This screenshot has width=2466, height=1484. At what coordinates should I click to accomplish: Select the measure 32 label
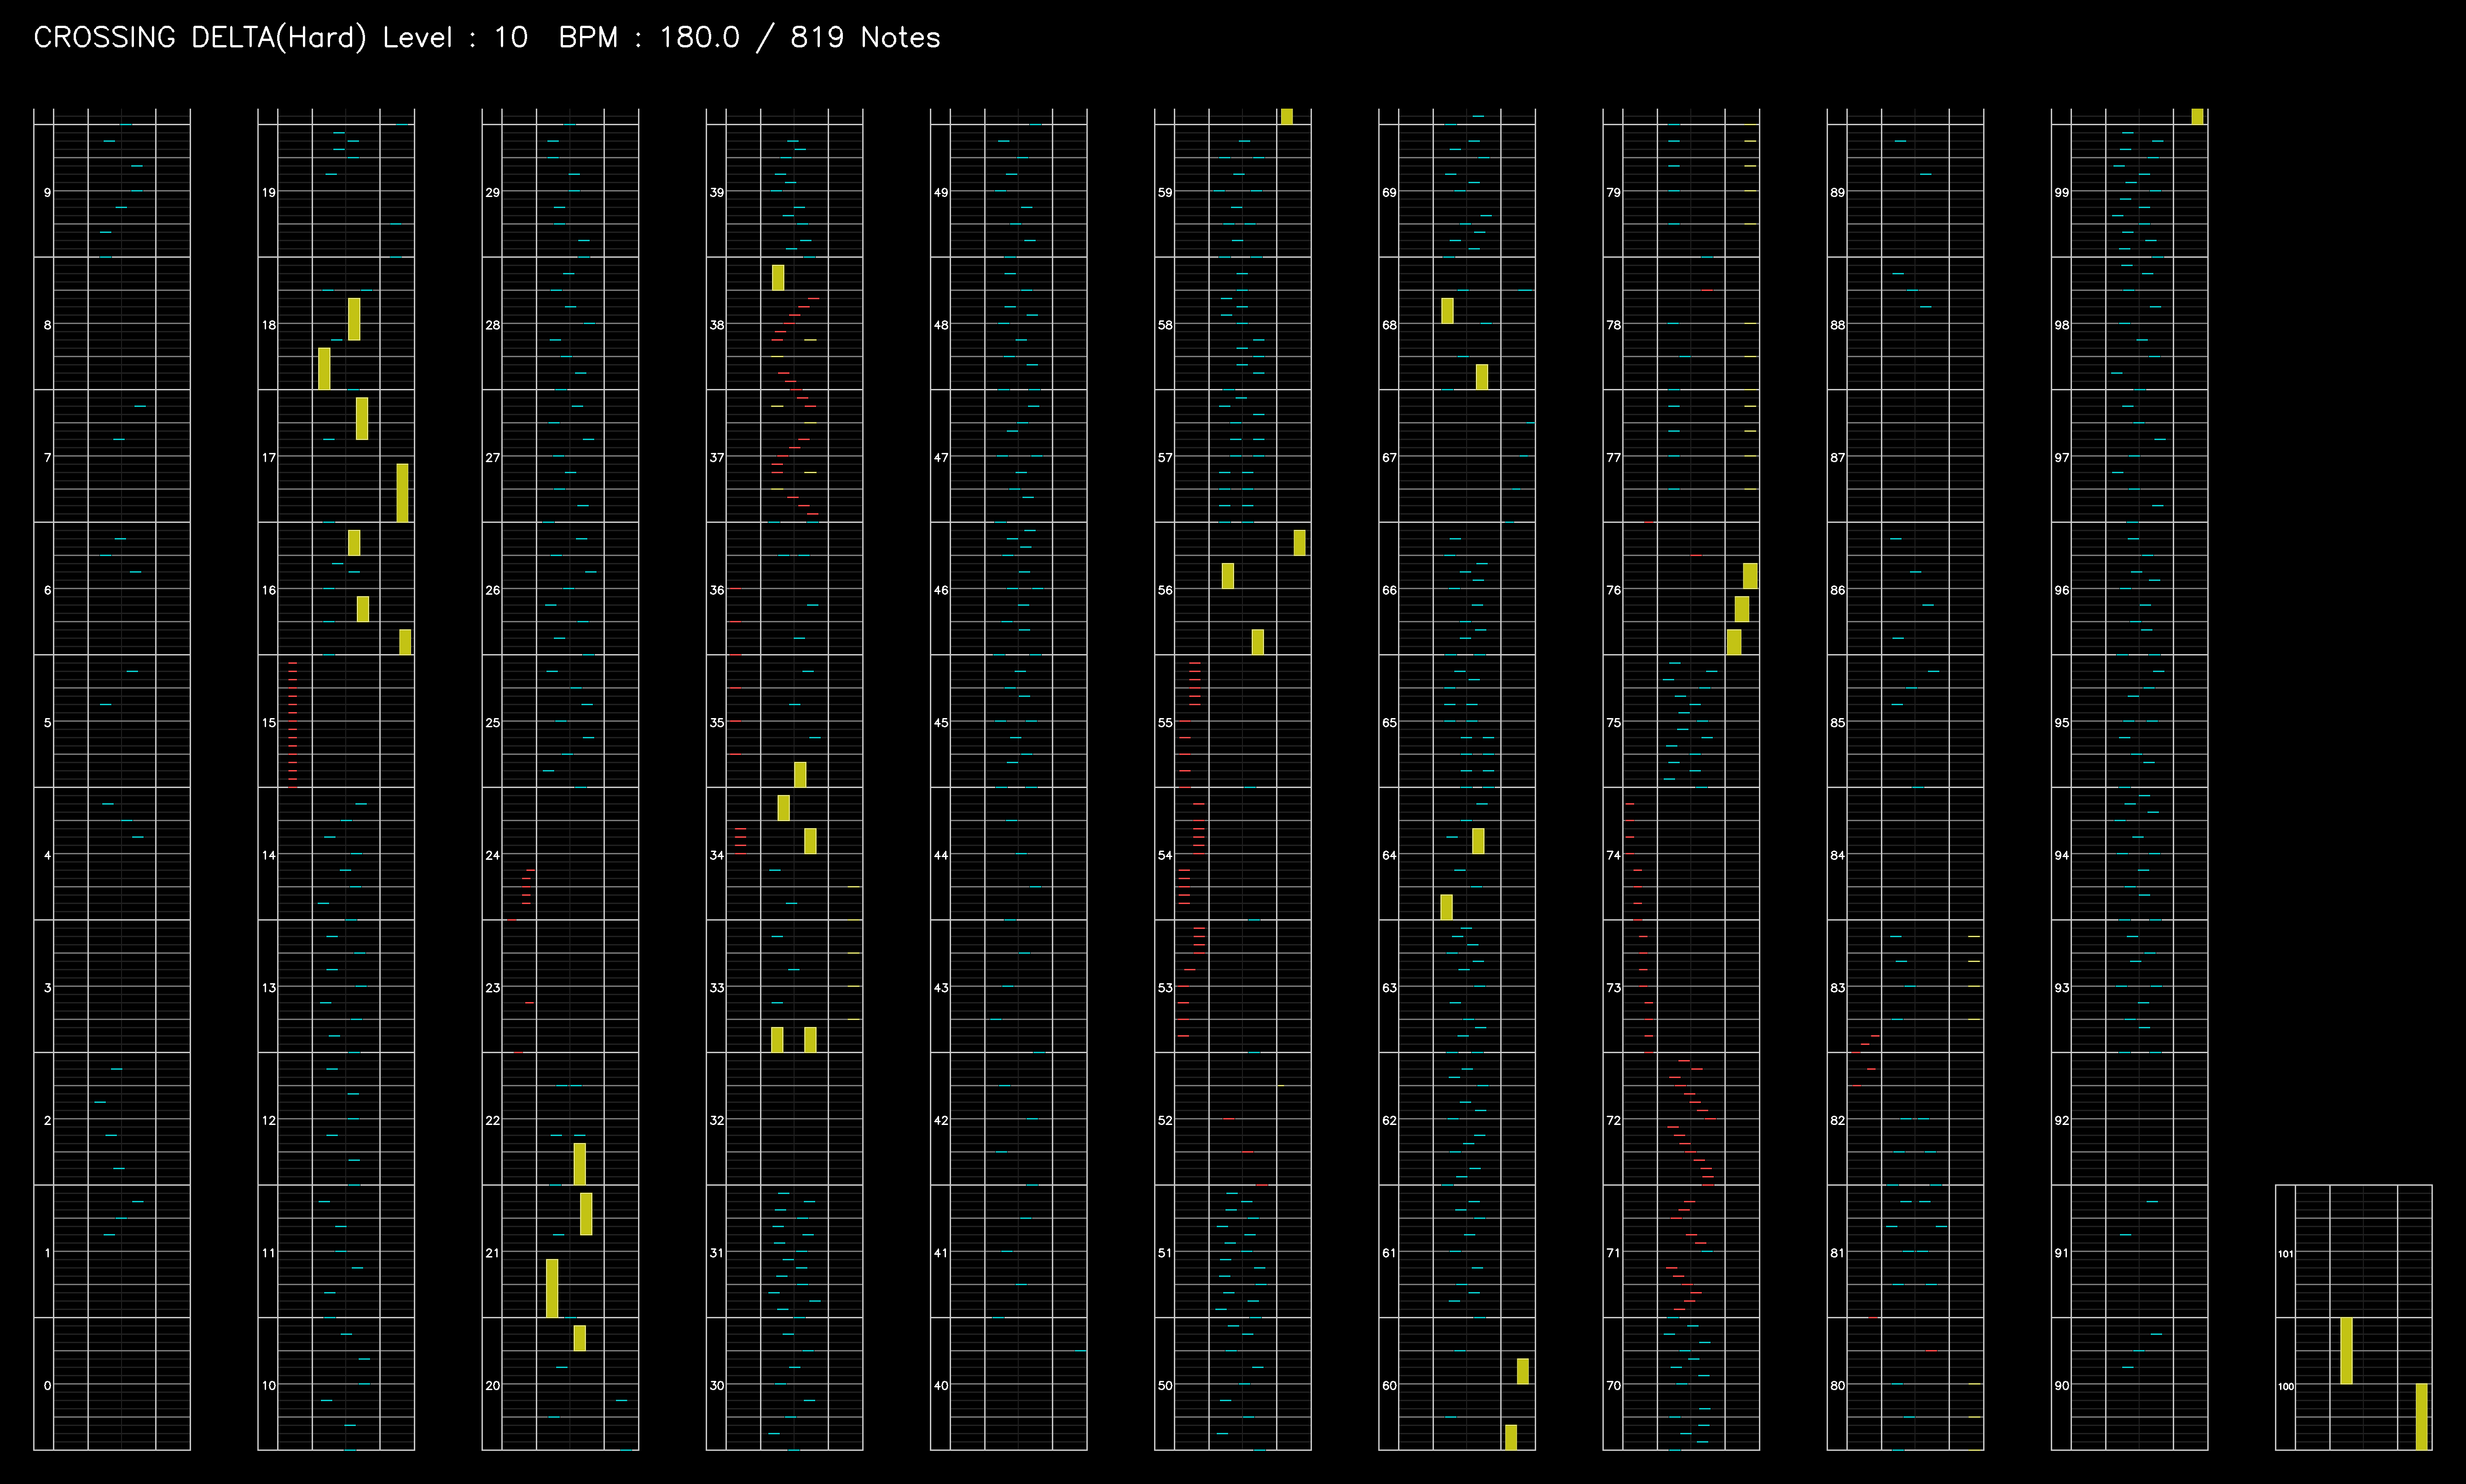717,1120
